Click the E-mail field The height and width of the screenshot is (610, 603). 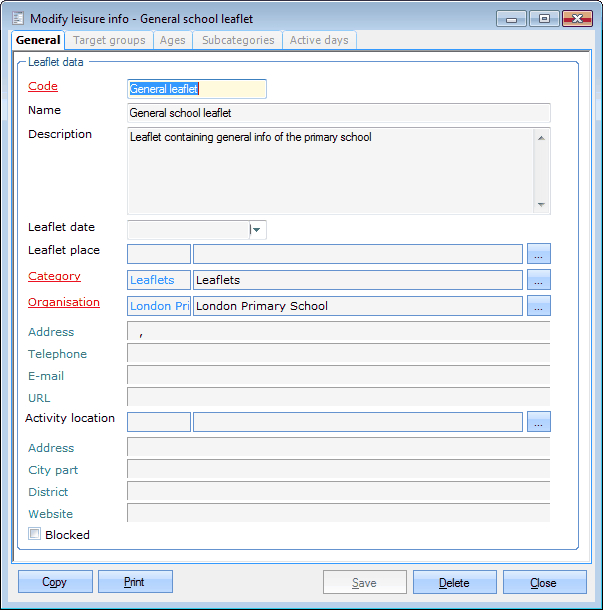click(338, 375)
